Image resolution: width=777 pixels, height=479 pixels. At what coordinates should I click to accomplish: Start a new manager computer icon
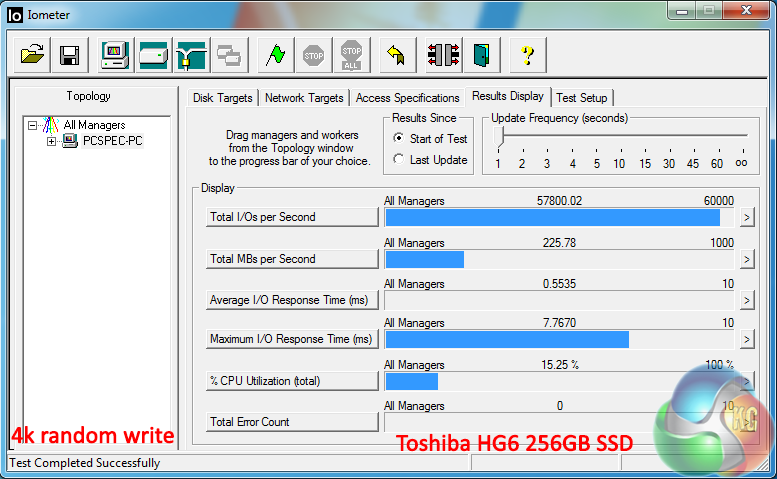115,54
